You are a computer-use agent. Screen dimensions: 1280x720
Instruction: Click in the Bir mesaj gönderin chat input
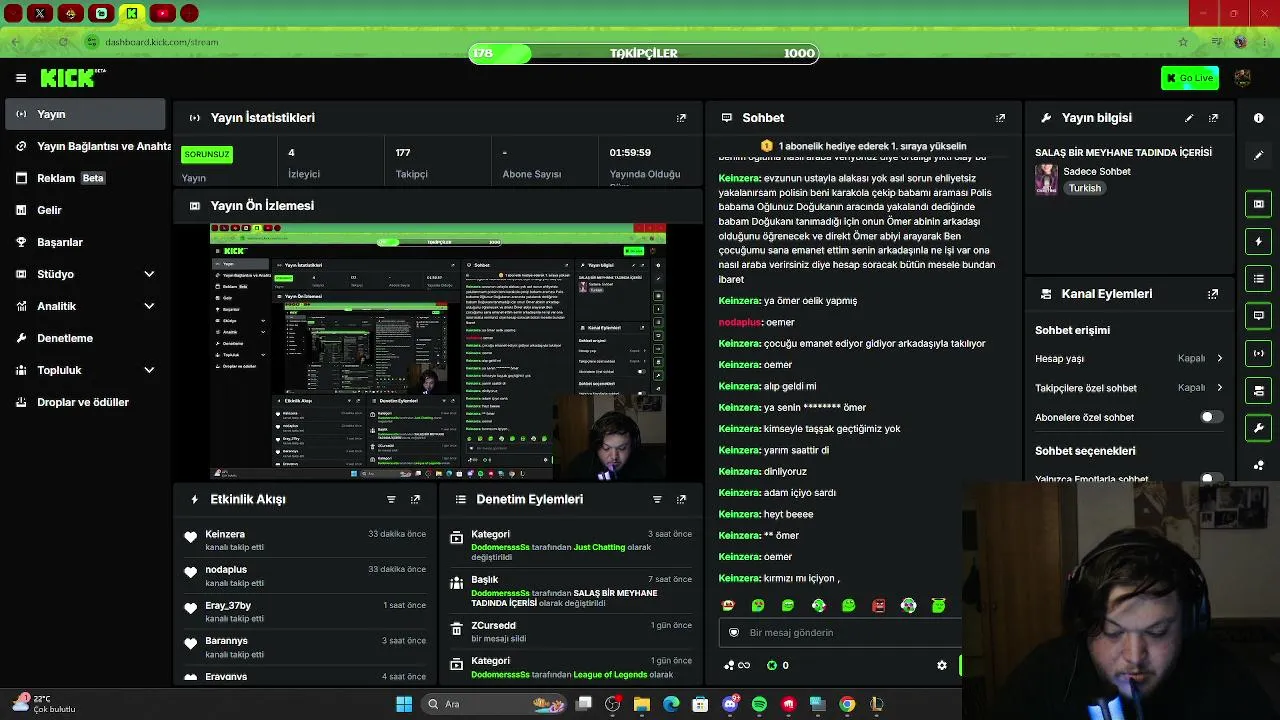[x=840, y=632]
